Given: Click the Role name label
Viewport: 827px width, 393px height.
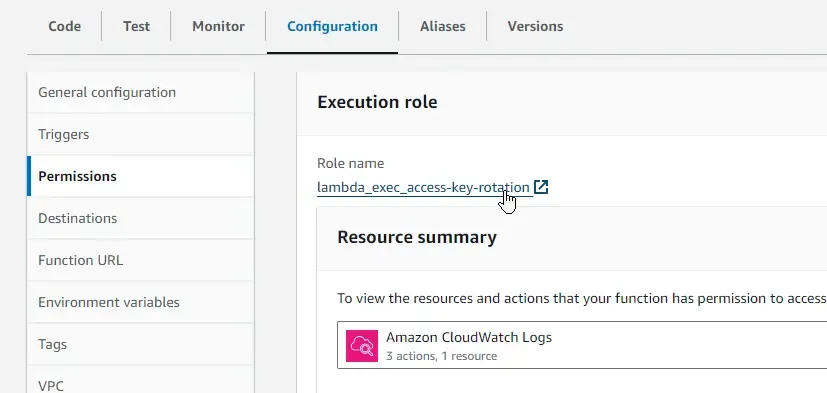Looking at the screenshot, I should pos(350,164).
